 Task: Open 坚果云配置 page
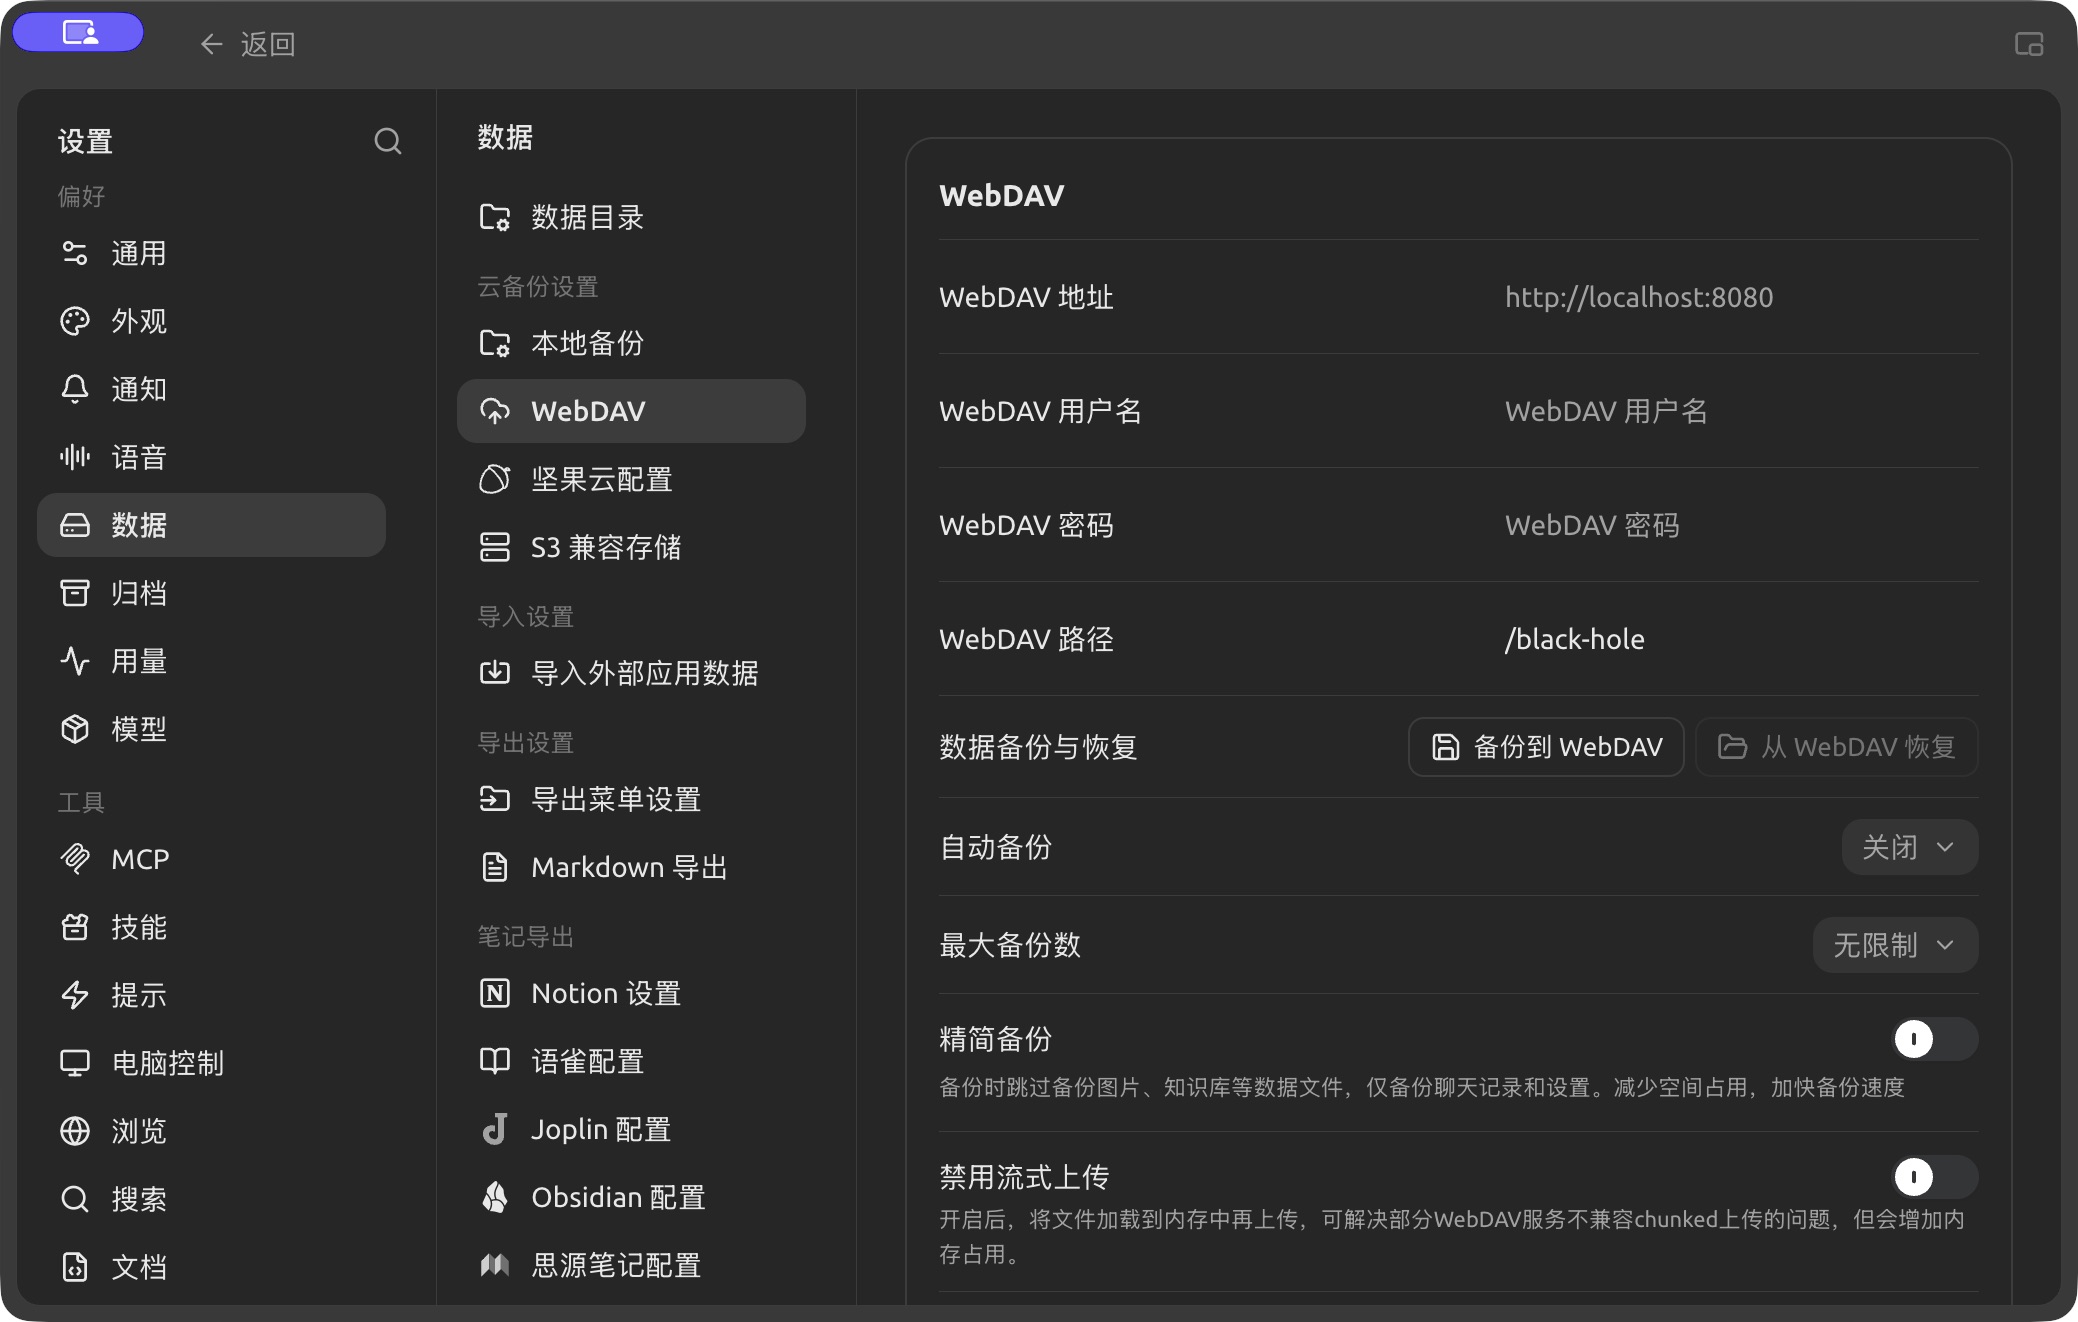(631, 479)
